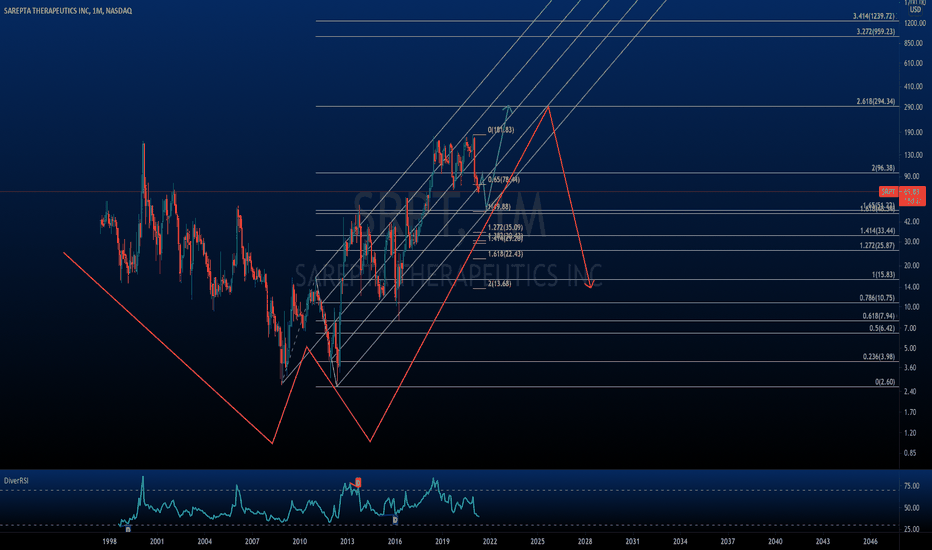Select the divergence marker near 2016 on DiverRSI
The width and height of the screenshot is (932, 550).
click(395, 520)
